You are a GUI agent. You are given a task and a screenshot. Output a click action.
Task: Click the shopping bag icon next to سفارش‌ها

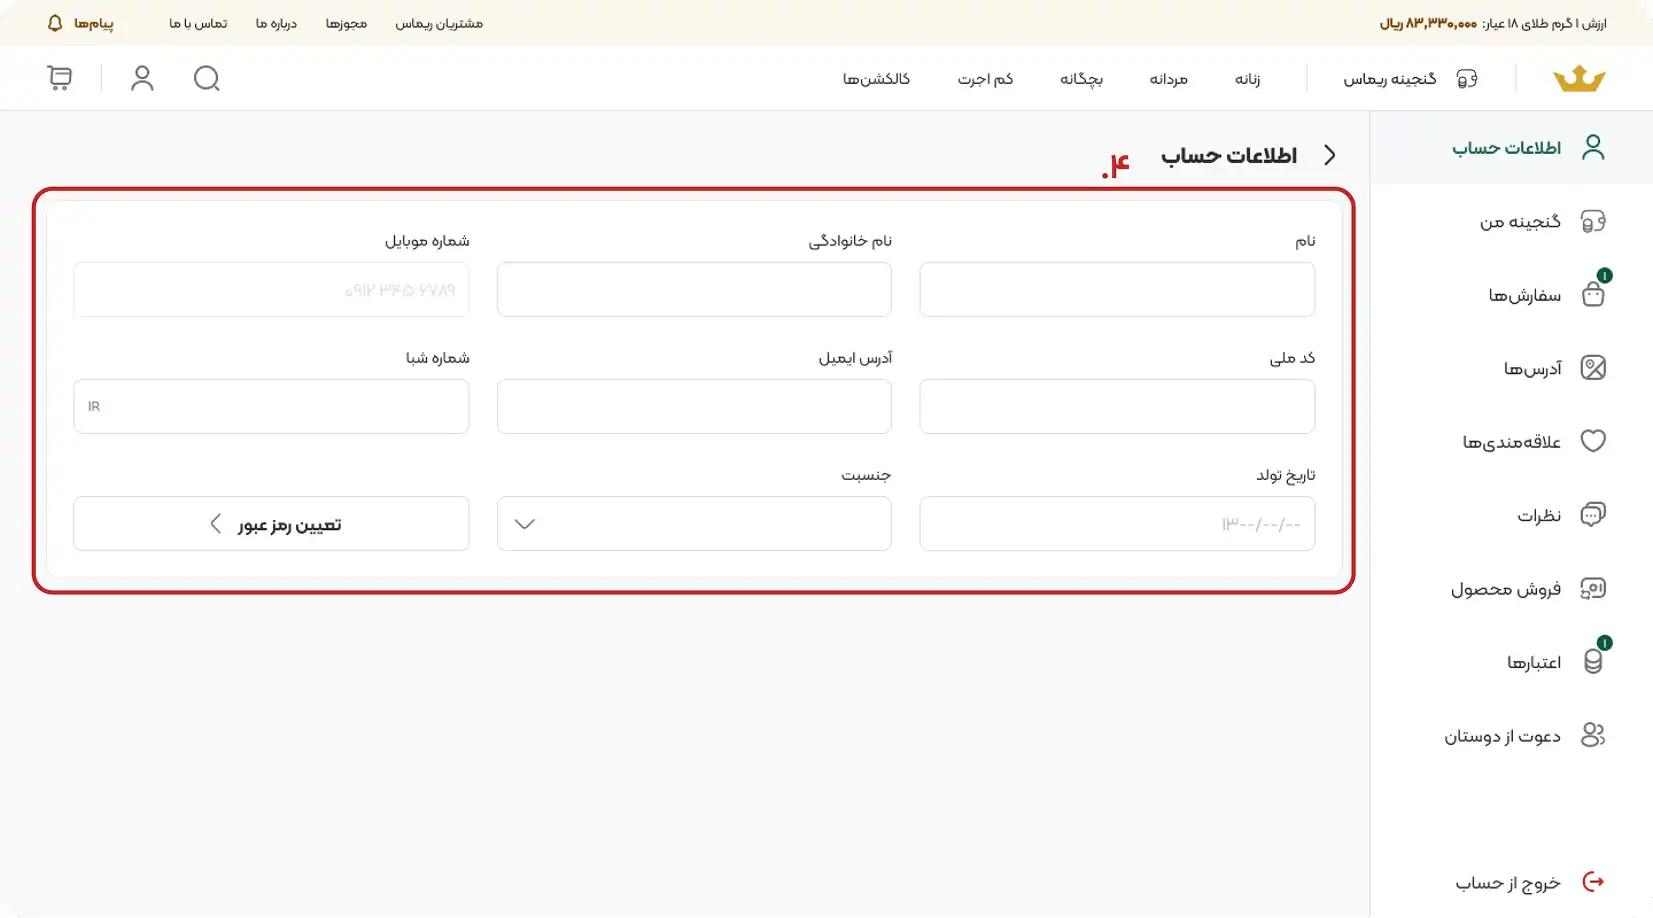[x=1593, y=294]
